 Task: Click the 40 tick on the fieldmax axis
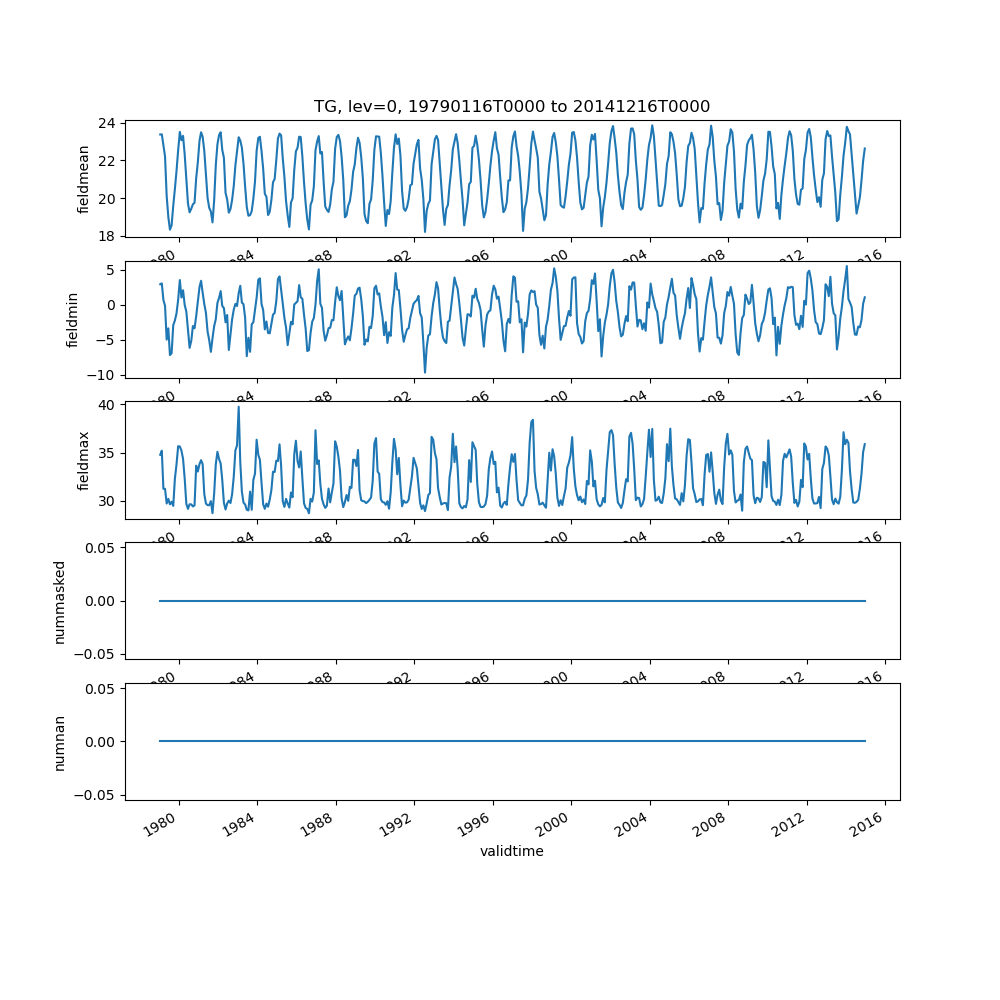107,405
